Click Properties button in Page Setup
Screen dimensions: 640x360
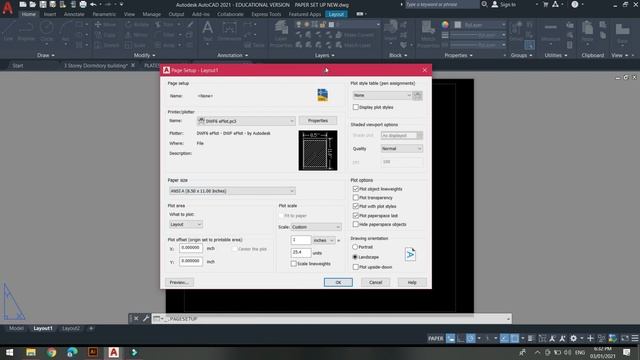coord(318,121)
